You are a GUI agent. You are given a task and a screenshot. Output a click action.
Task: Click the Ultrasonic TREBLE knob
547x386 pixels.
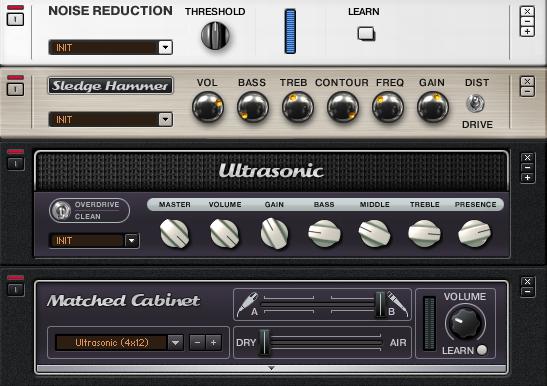[x=425, y=233]
